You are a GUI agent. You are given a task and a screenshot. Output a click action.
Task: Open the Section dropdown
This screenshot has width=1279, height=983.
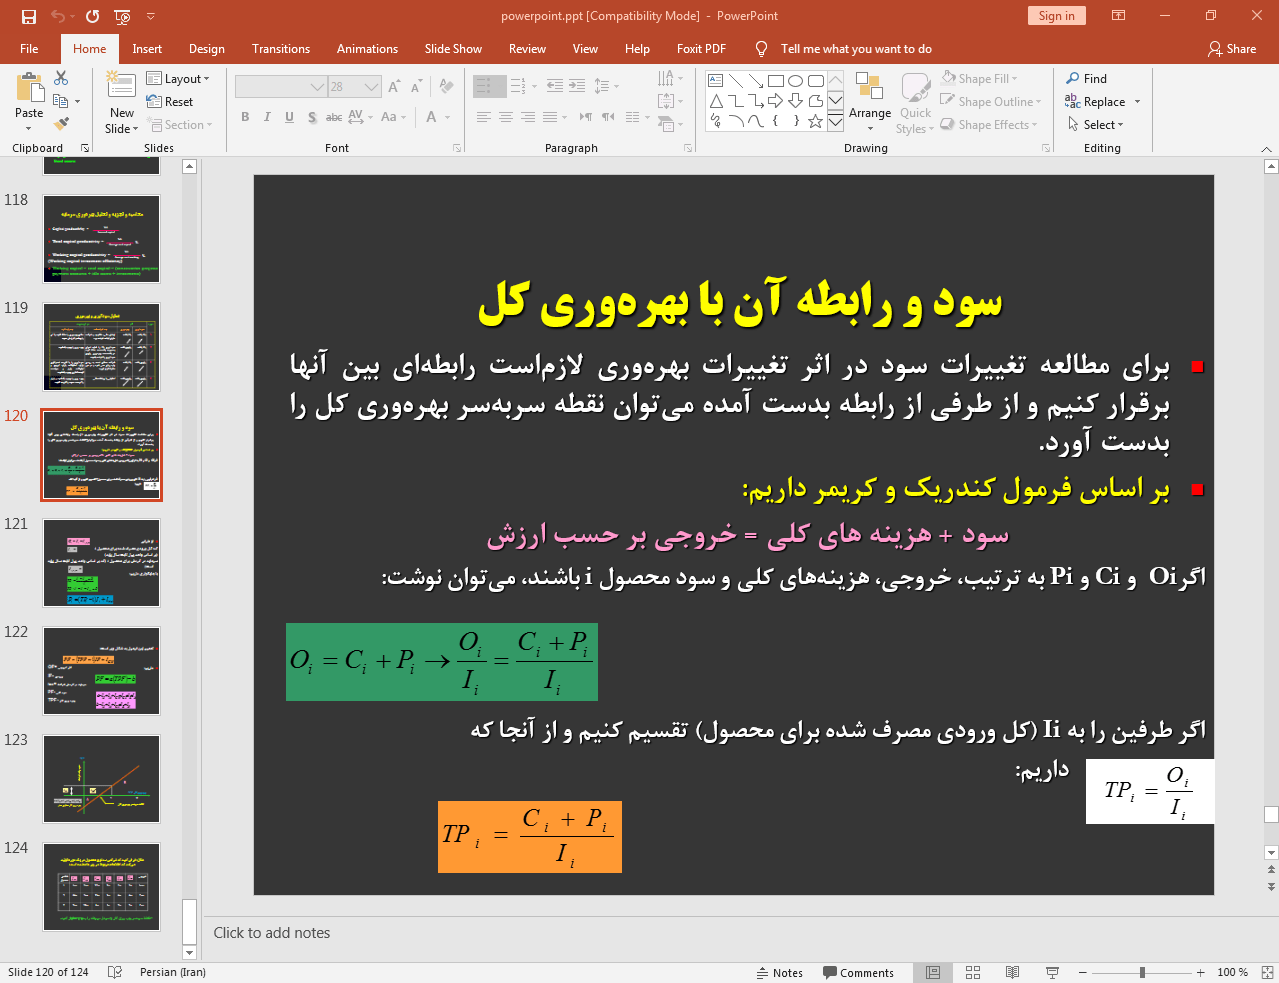181,125
